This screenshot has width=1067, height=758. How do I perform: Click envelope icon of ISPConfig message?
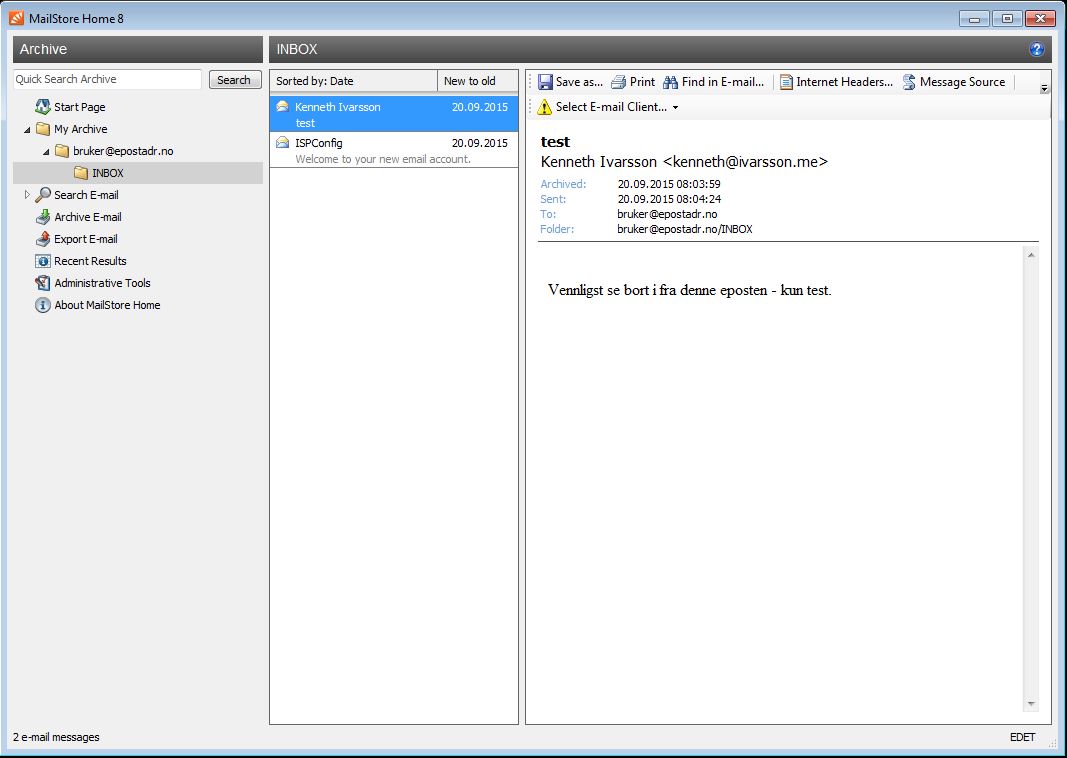click(x=282, y=142)
